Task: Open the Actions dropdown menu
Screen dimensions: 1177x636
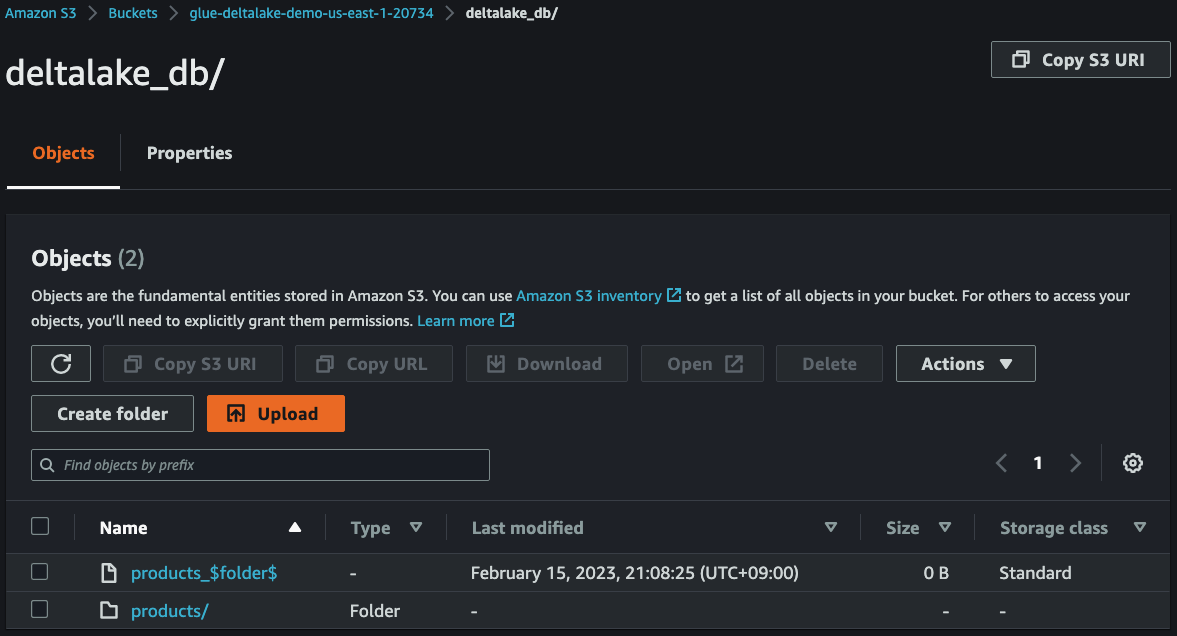Action: click(965, 363)
